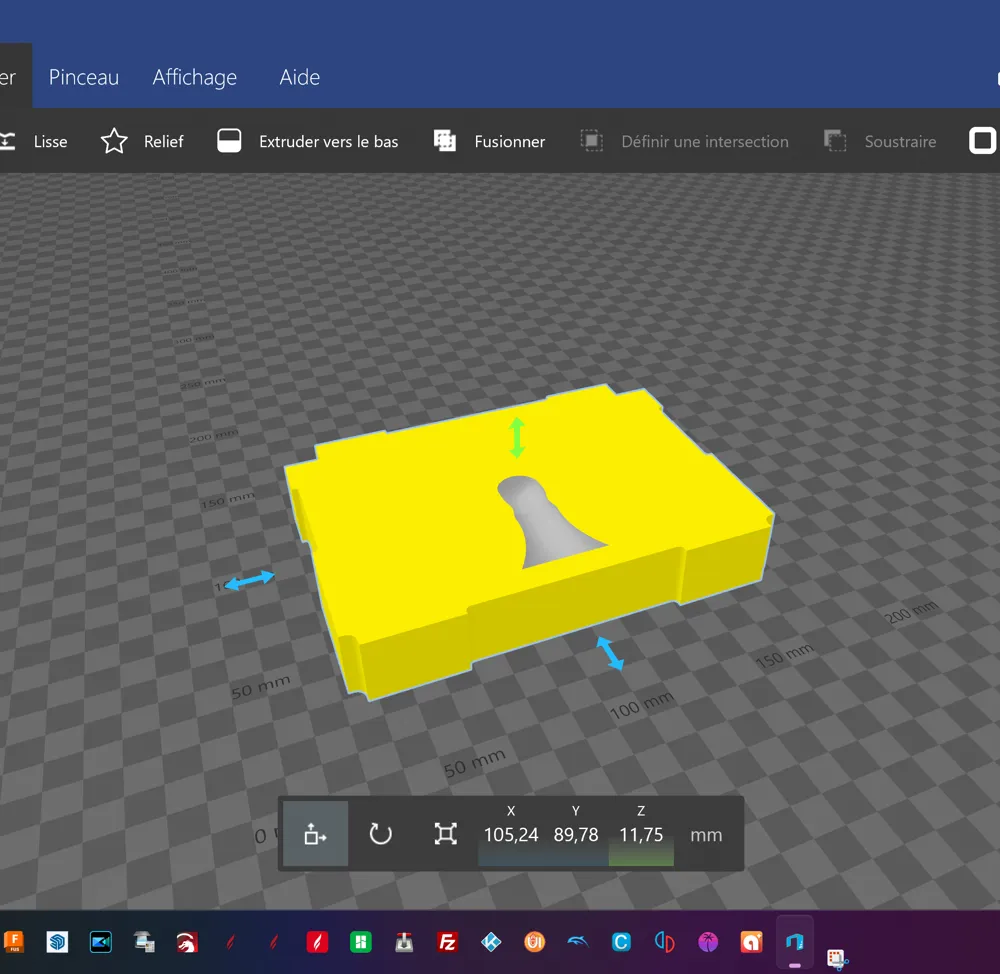The width and height of the screenshot is (1000, 974).
Task: Launch Dolphin emulator from the taskbar
Action: tap(578, 942)
